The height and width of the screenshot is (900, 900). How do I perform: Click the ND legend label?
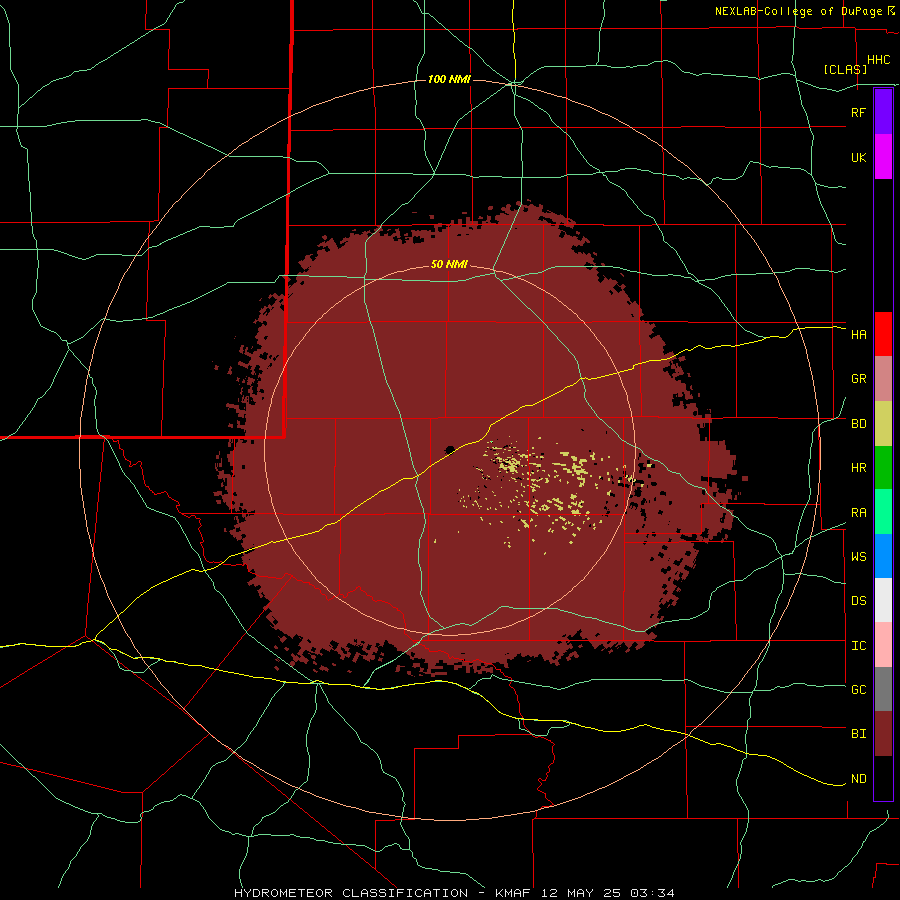(x=858, y=779)
